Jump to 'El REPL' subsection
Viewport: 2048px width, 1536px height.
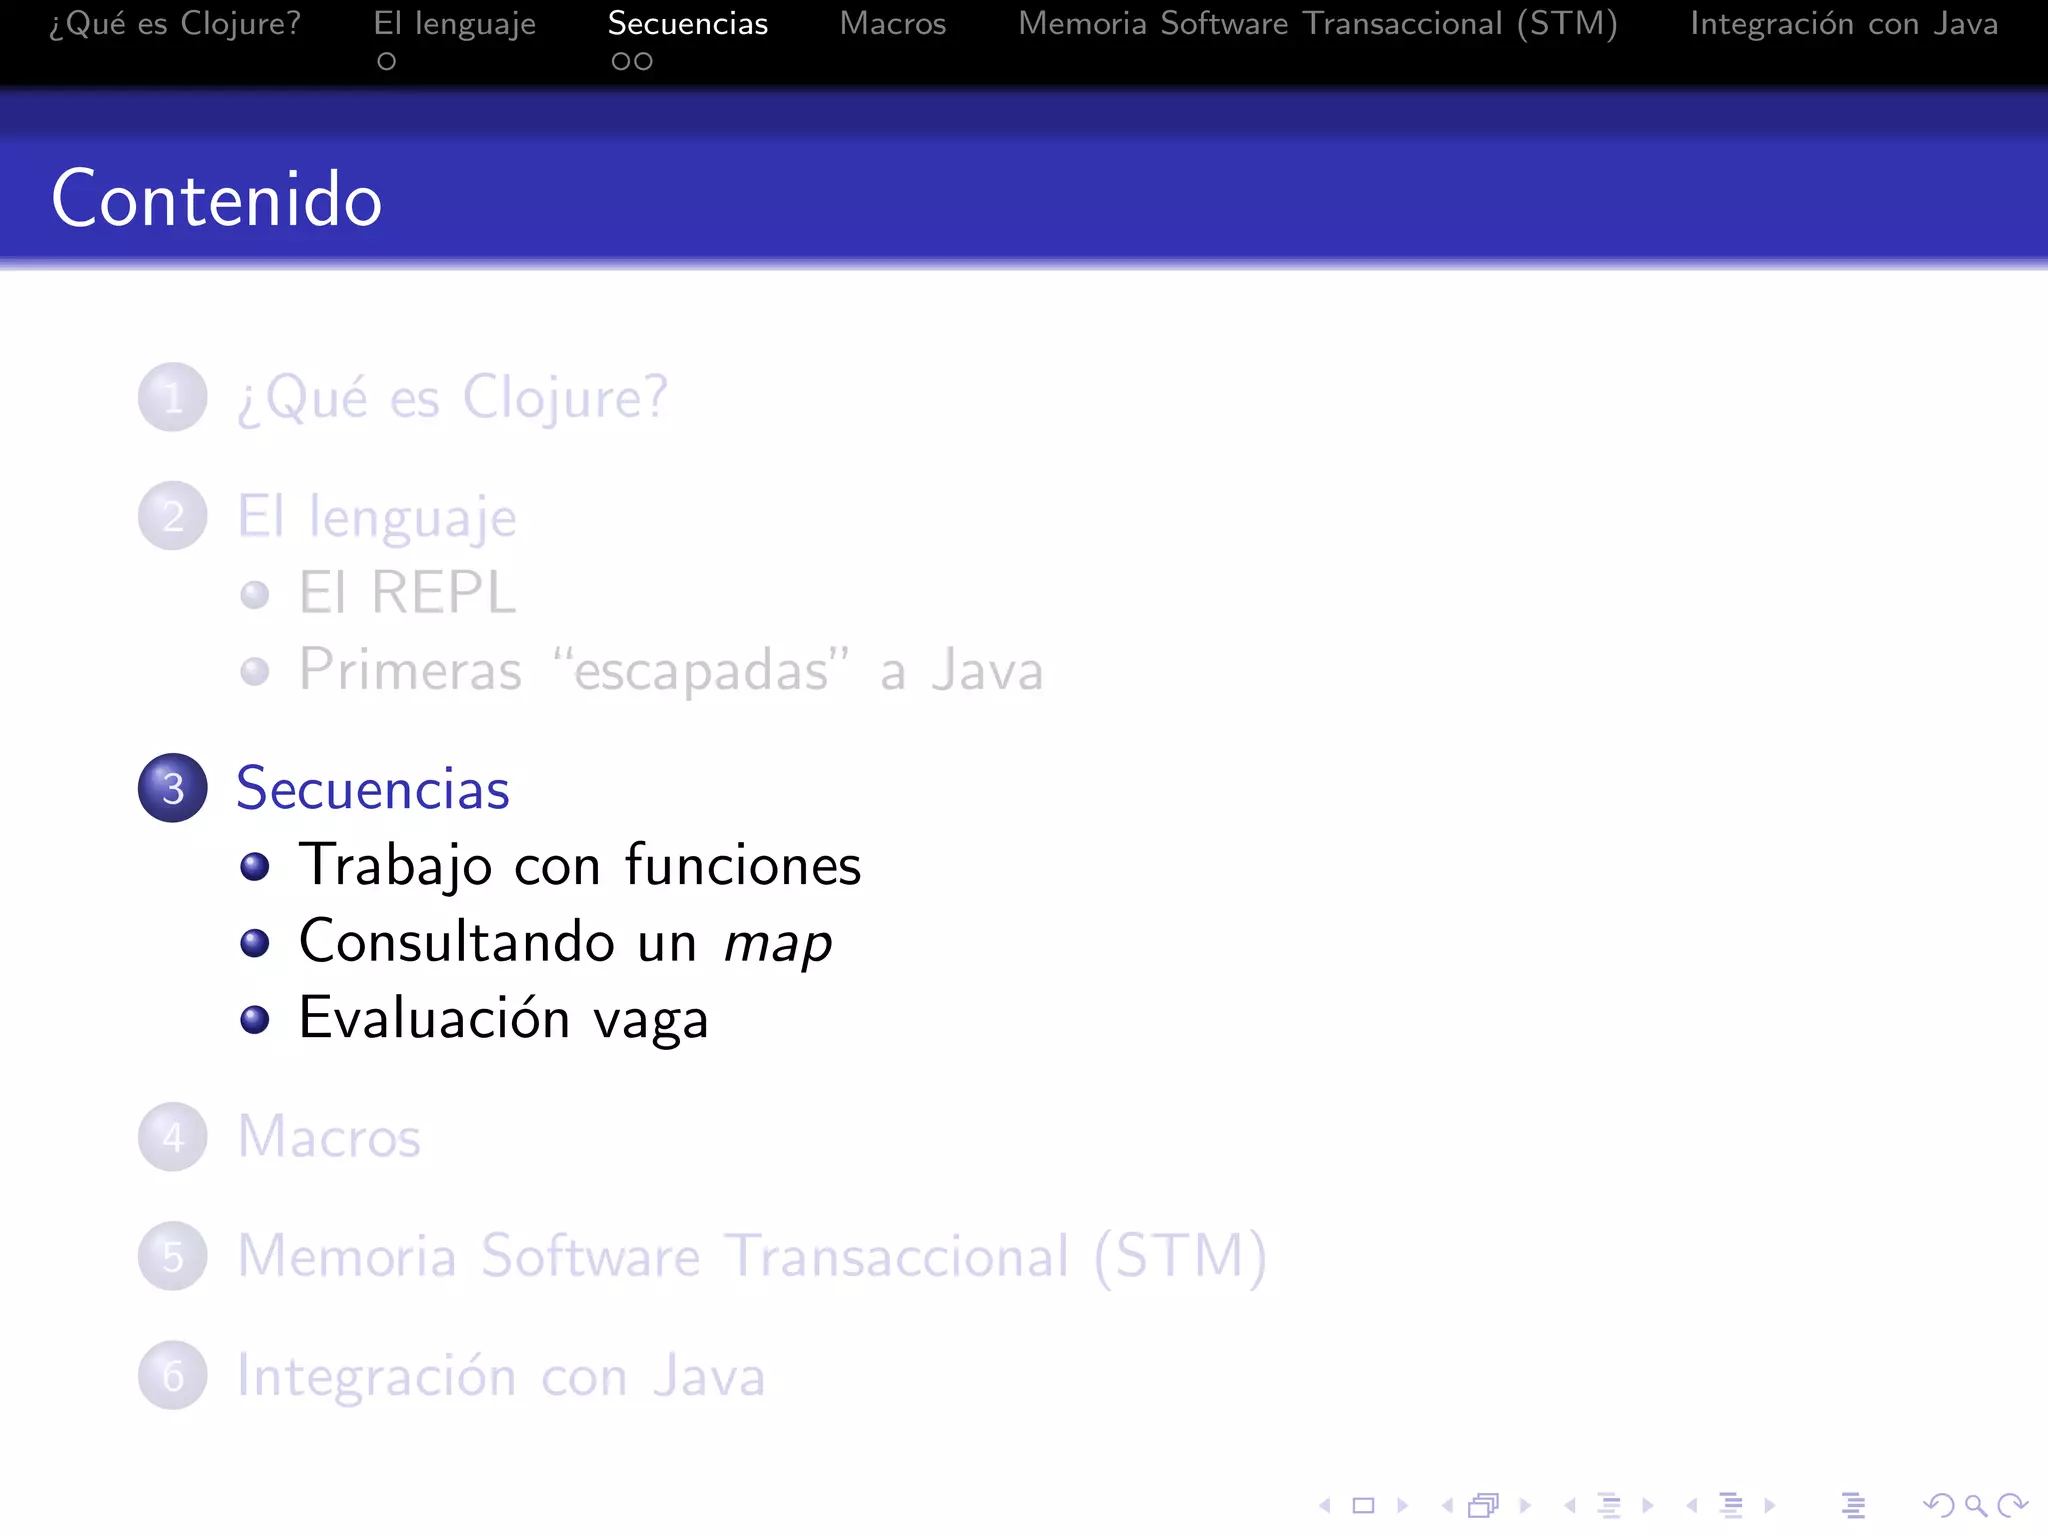[408, 592]
